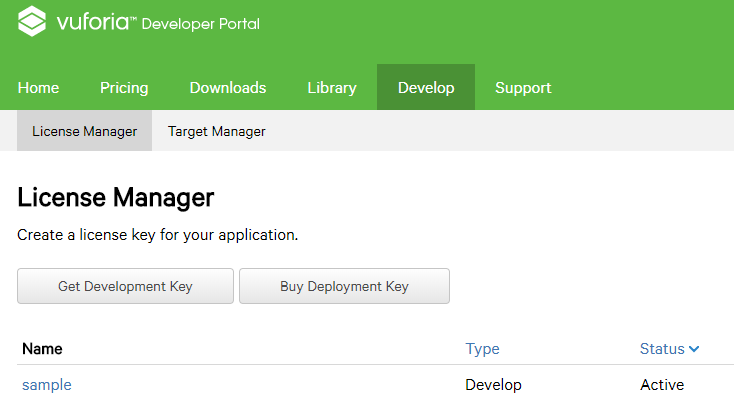
Task: Click the Vuforia Developer Portal title
Action: point(158,22)
